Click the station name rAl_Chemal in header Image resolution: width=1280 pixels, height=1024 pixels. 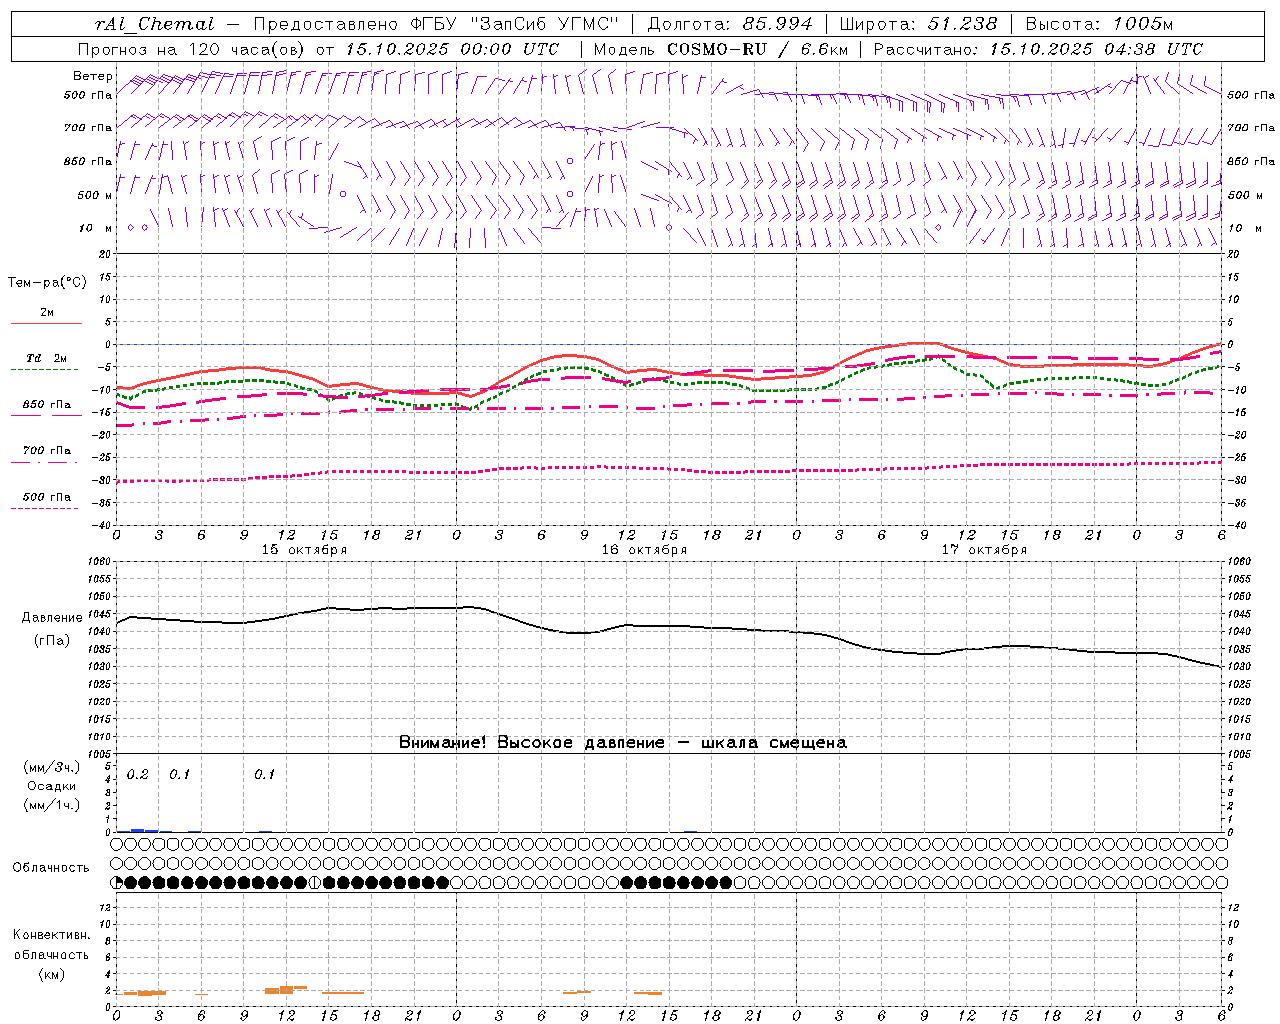(x=155, y=24)
